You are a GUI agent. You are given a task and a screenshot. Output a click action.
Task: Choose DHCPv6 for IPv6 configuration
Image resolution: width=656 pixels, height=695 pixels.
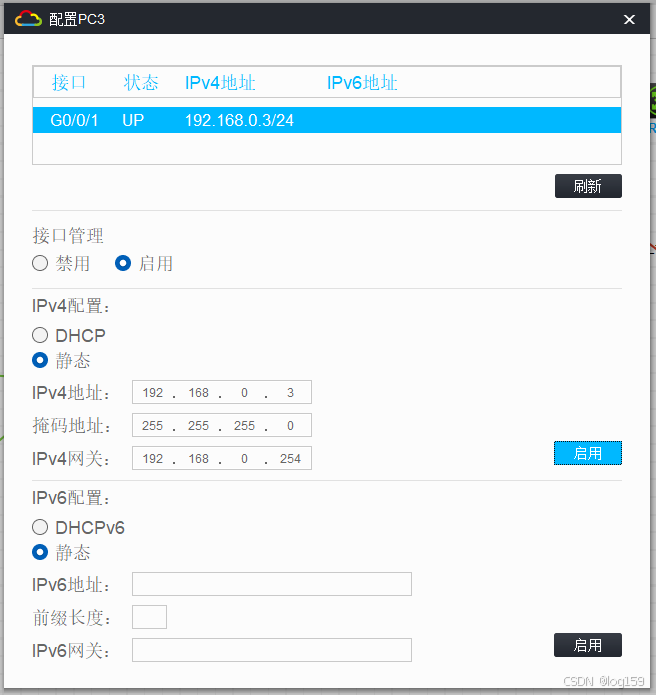coord(40,527)
